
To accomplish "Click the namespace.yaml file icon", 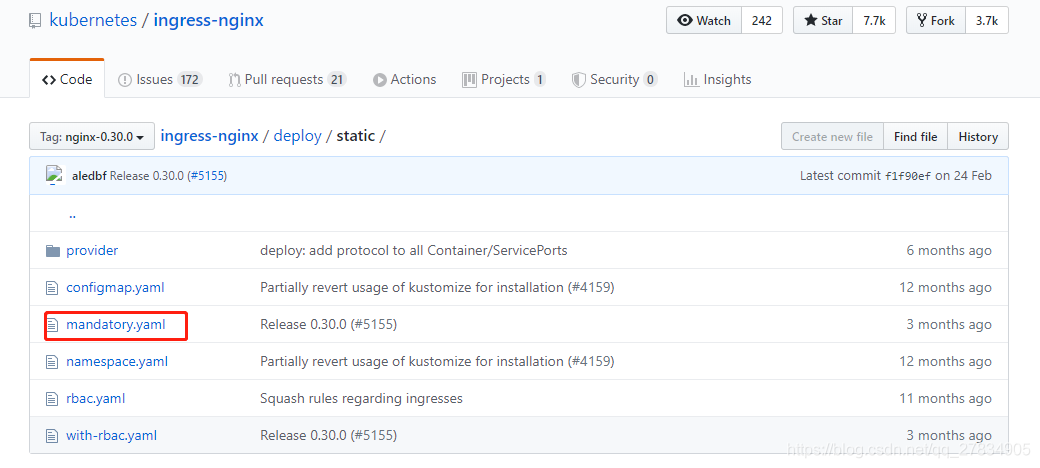I will coord(52,362).
